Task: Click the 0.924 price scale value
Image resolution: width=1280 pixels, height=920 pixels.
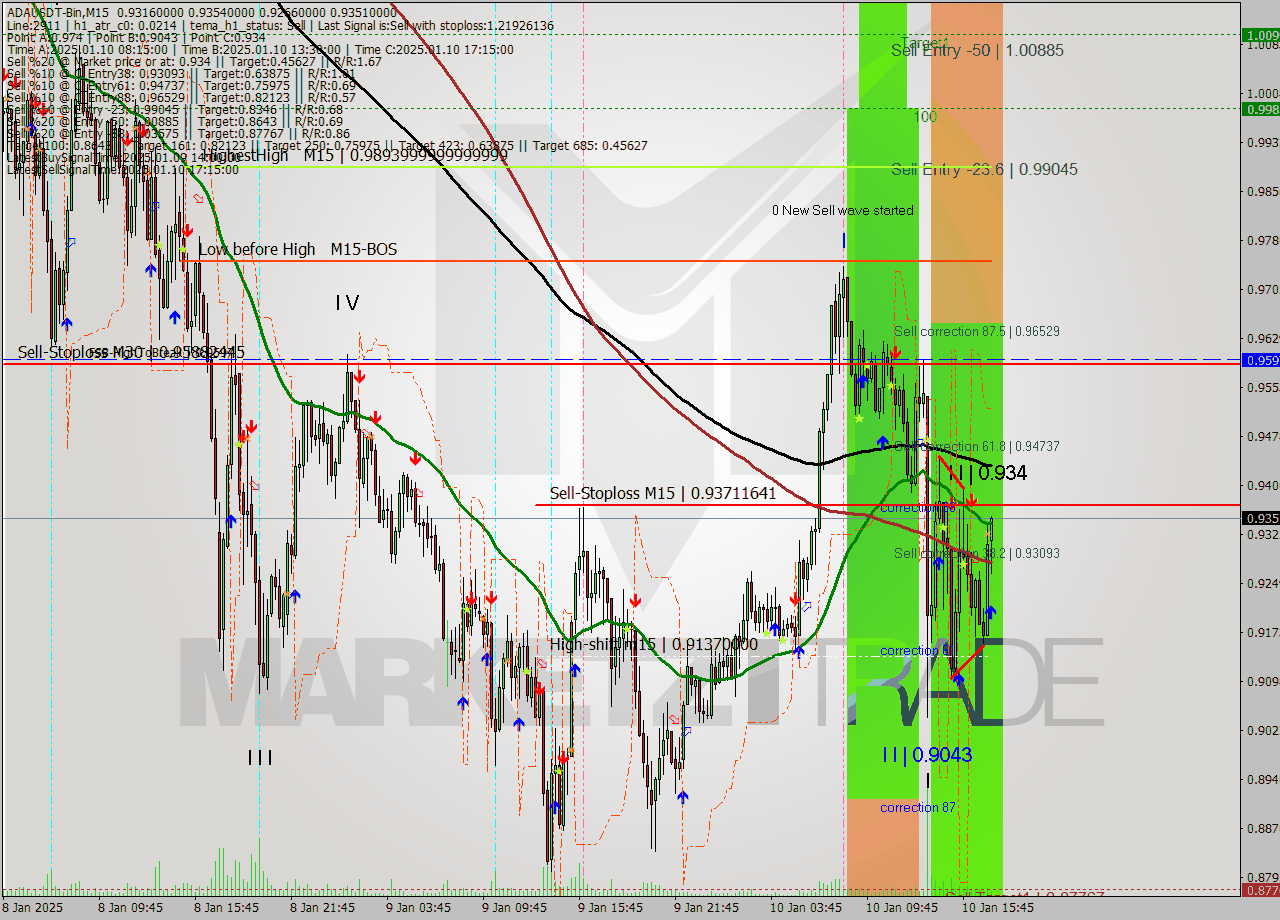Action: click(1263, 583)
